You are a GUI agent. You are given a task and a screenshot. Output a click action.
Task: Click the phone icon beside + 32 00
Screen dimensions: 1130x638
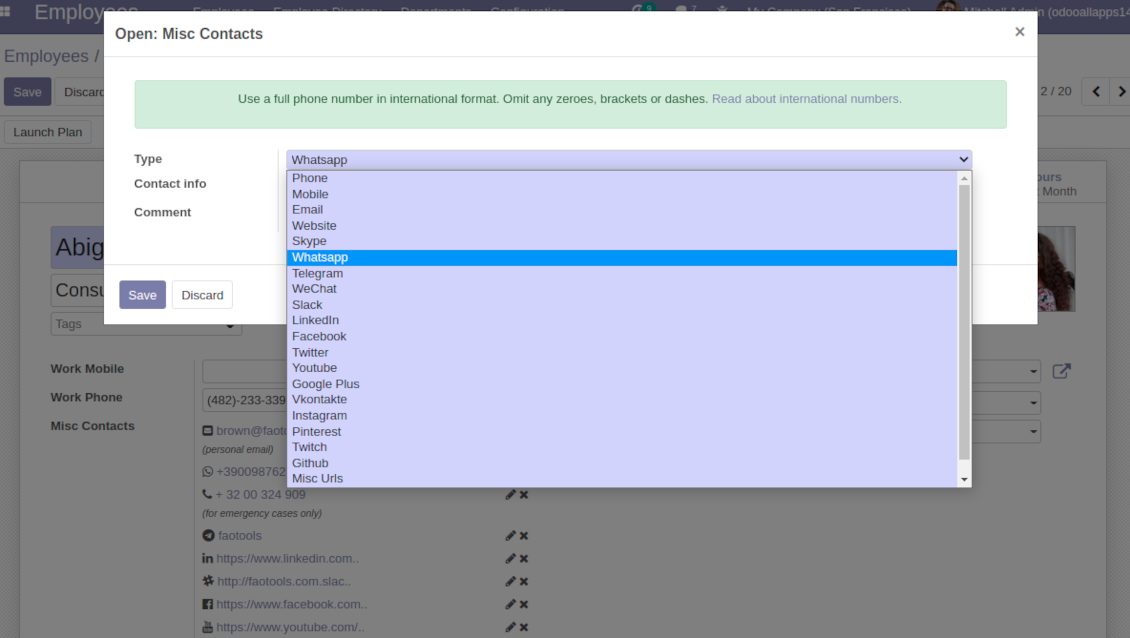pos(207,495)
